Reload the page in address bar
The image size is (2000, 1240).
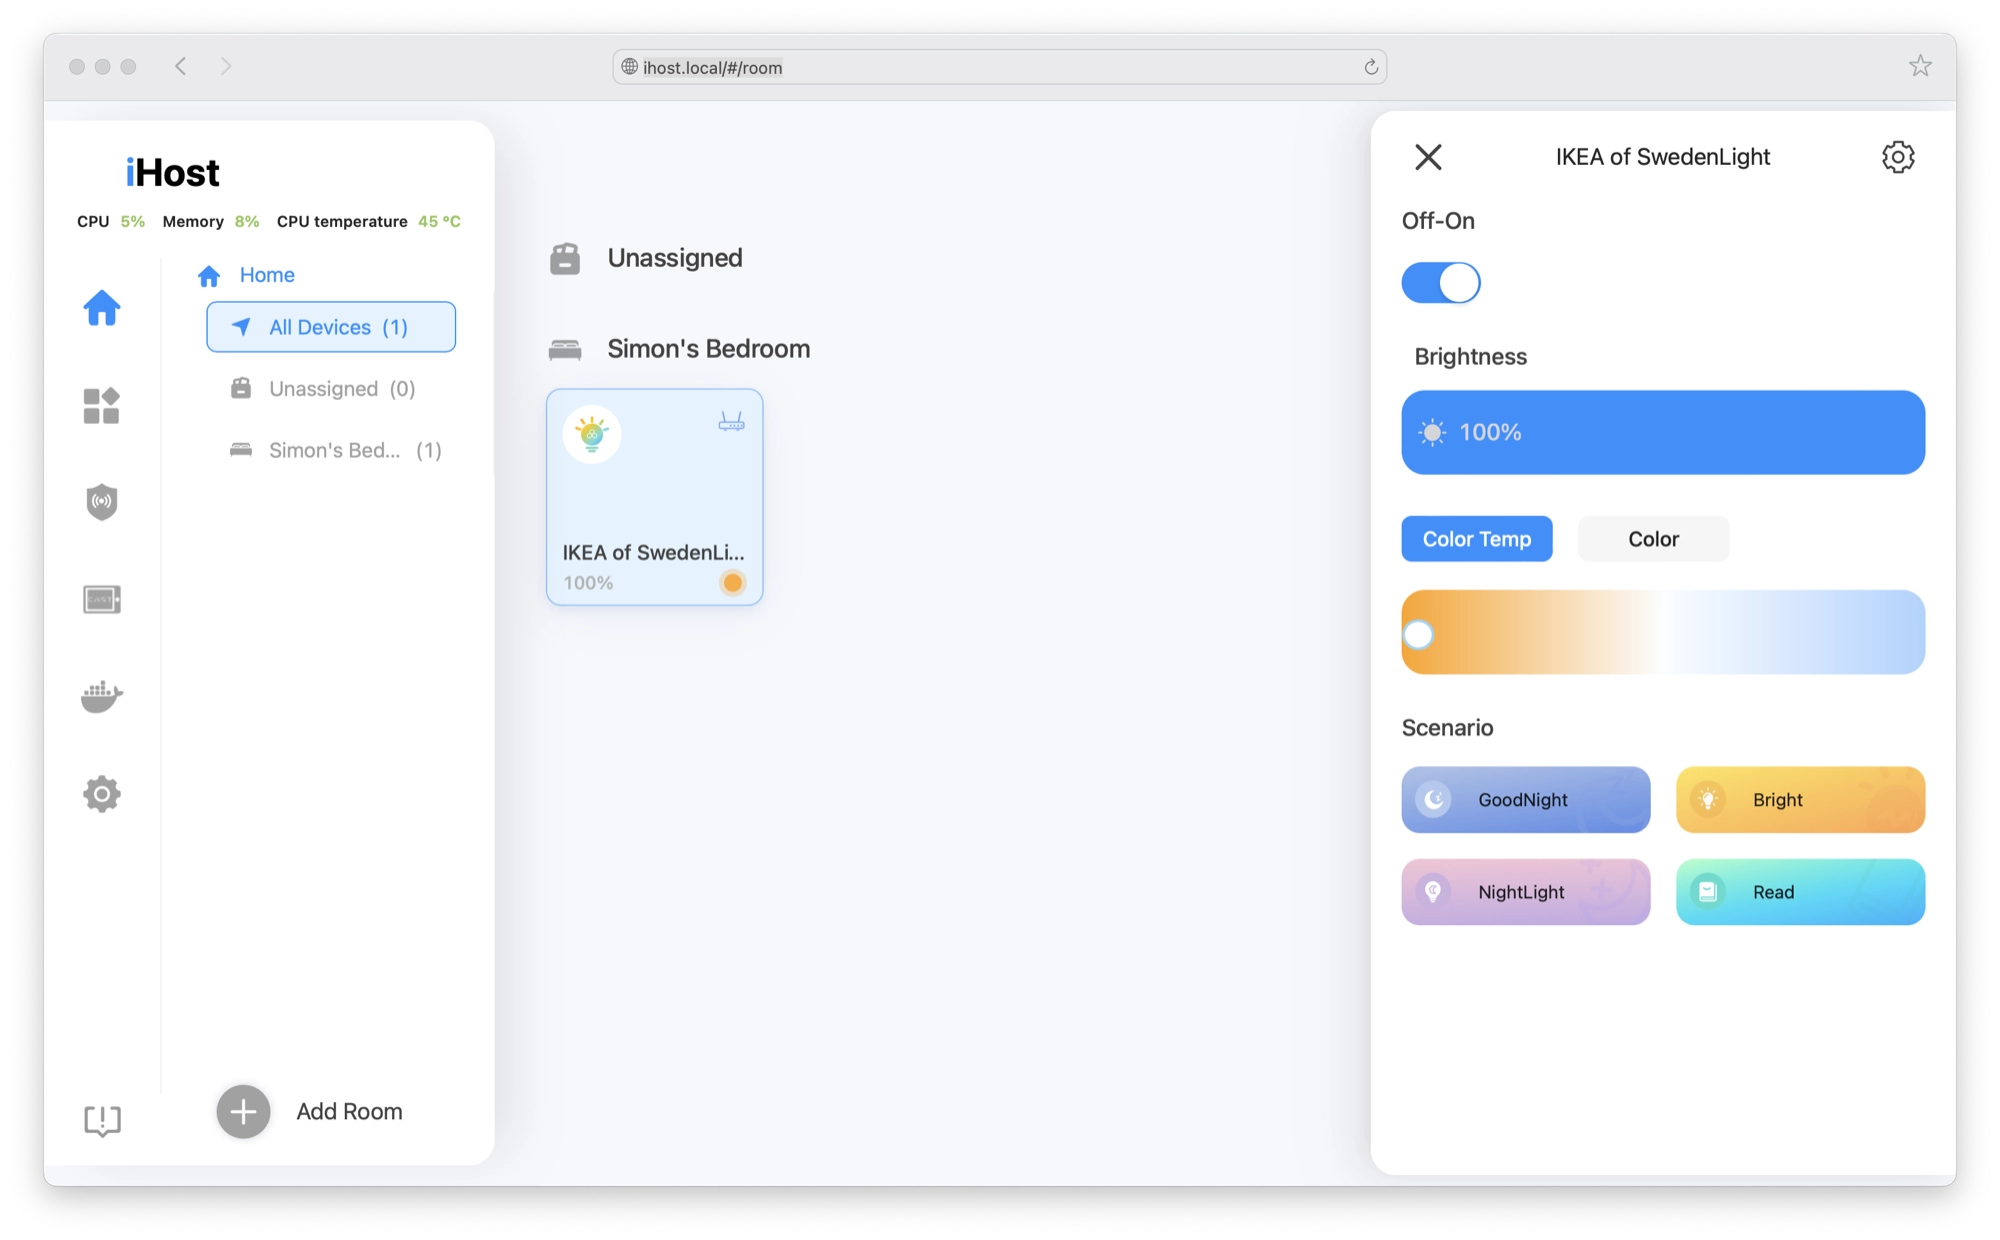pos(1371,67)
